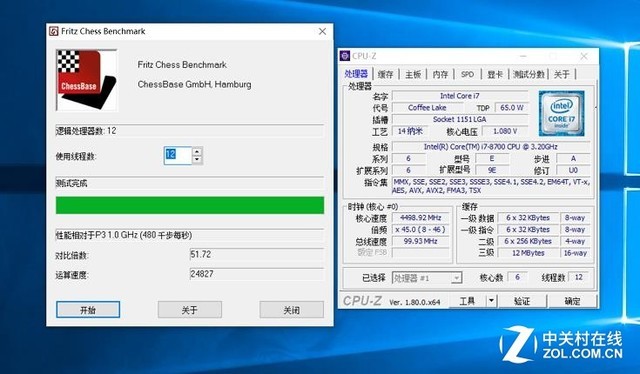
Task: Click the 验证 button
Action: pyautogui.click(x=522, y=301)
